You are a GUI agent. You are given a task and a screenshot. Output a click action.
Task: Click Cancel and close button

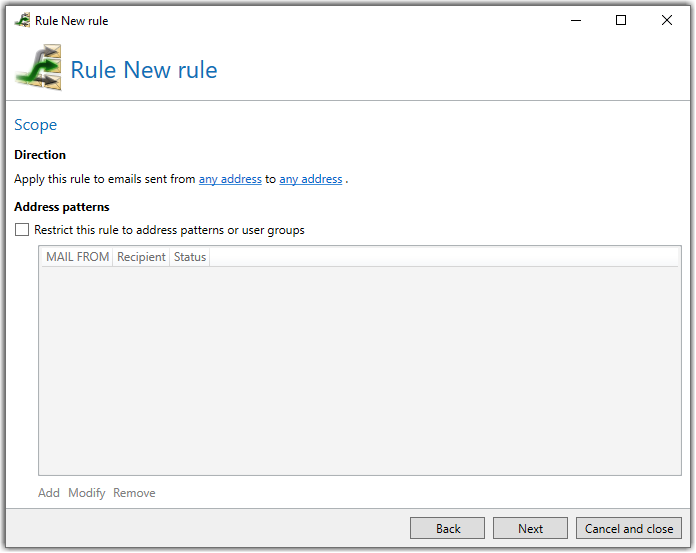coord(629,529)
